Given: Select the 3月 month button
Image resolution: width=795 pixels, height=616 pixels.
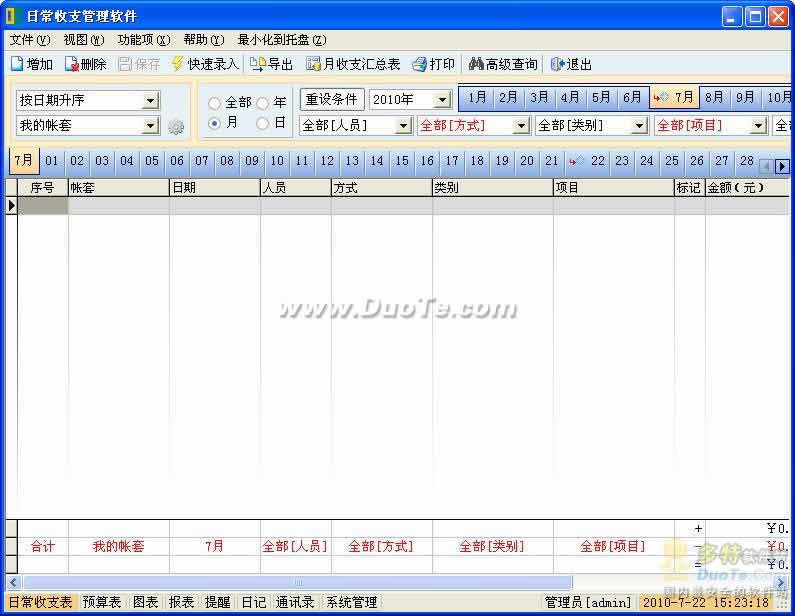Looking at the screenshot, I should (539, 98).
